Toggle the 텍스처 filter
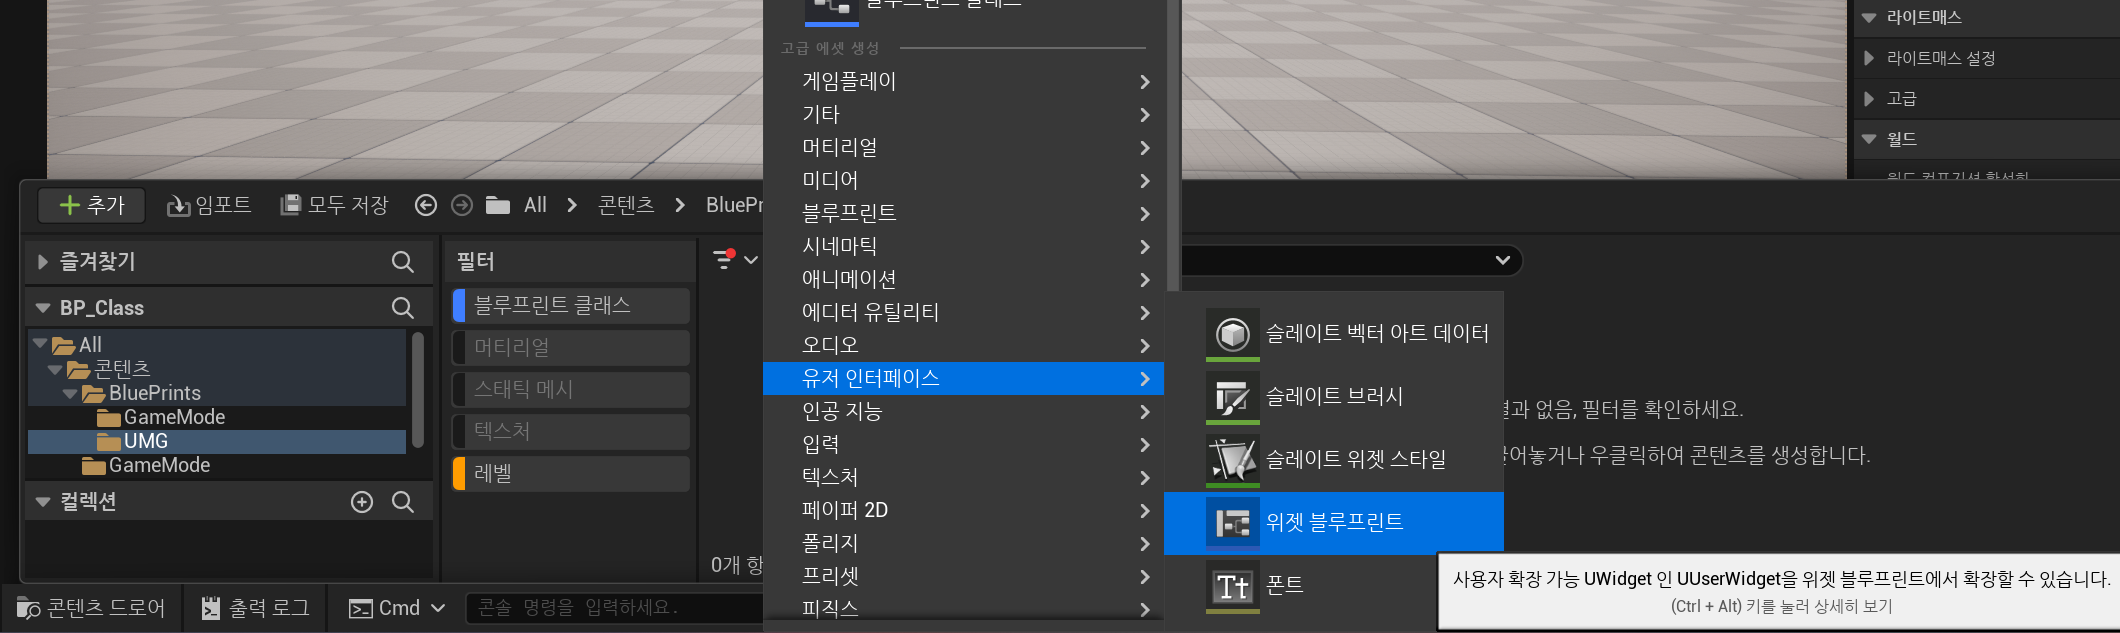The image size is (2120, 633). tap(571, 431)
